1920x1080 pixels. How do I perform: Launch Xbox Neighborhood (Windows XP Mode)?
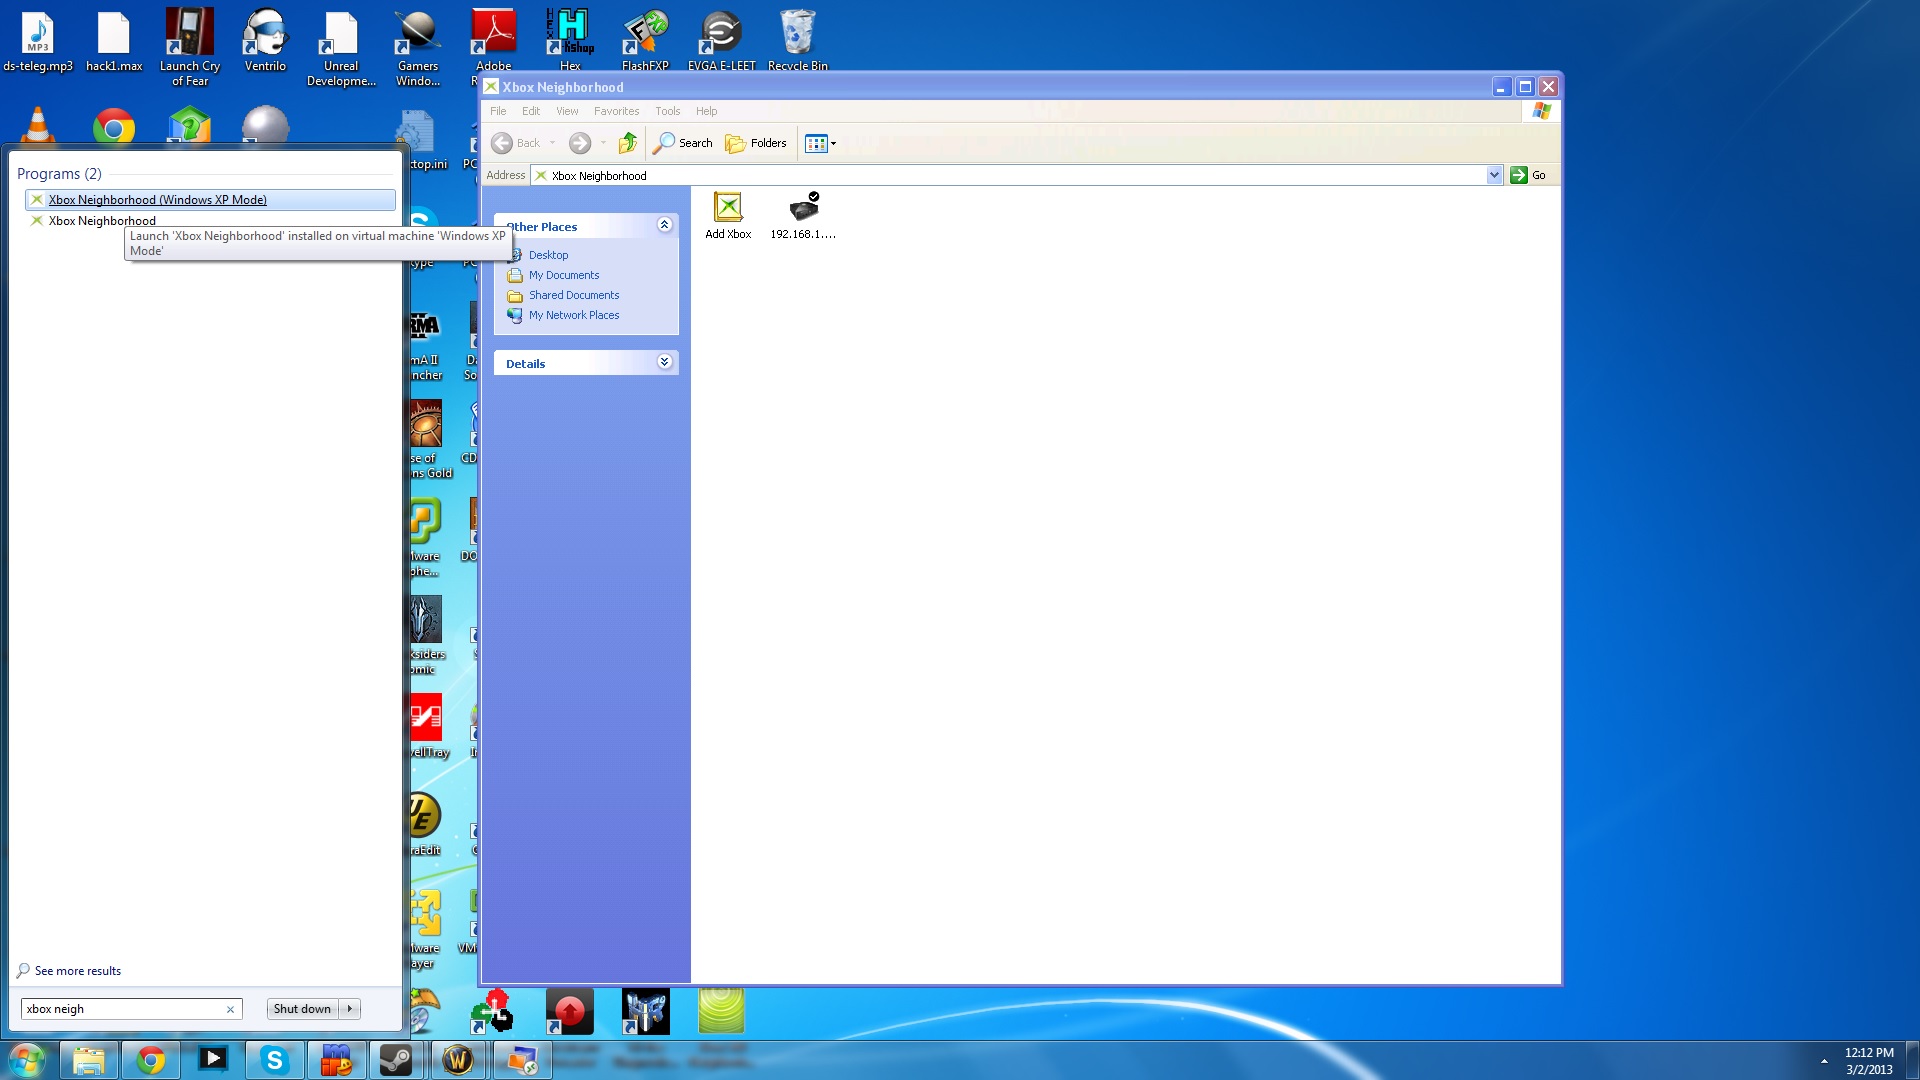[x=210, y=200]
